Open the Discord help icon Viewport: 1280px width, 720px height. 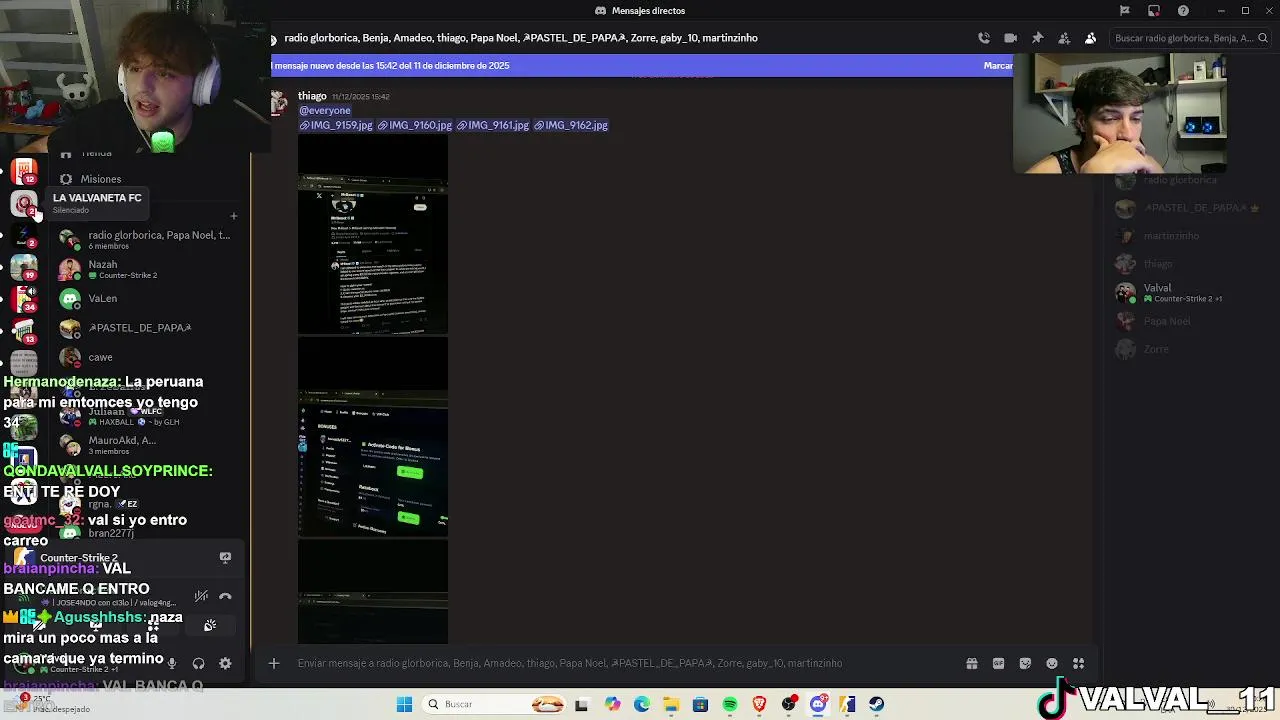click(x=1184, y=11)
